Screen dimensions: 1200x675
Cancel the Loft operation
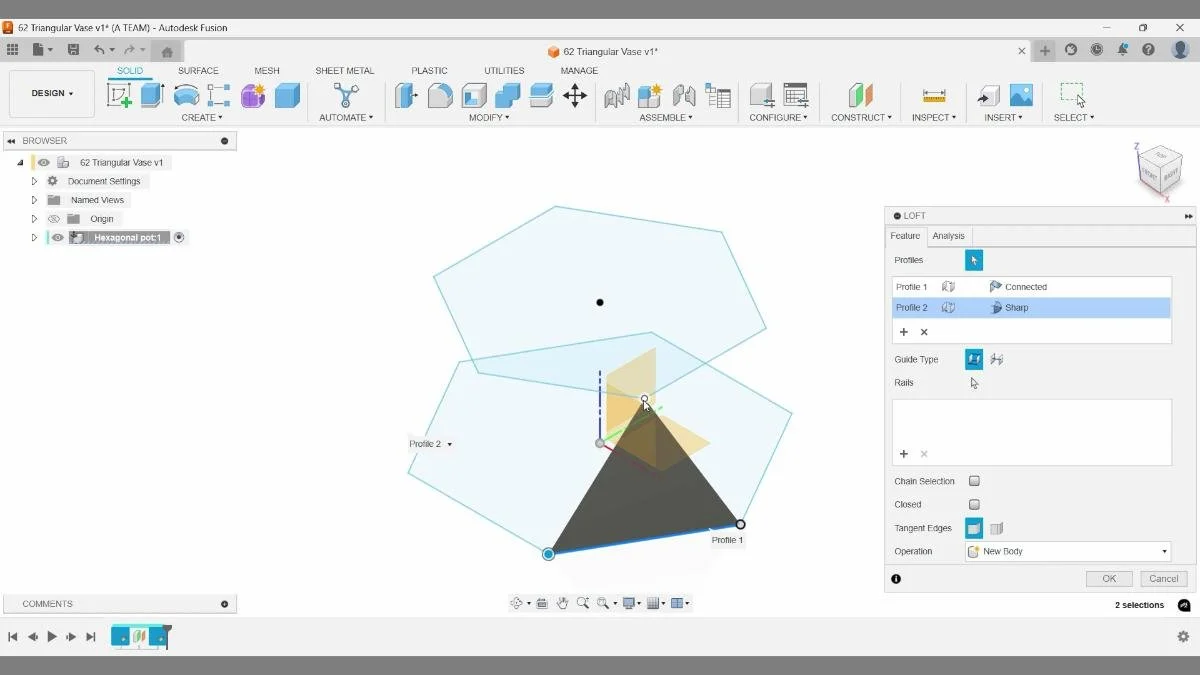click(x=1162, y=578)
